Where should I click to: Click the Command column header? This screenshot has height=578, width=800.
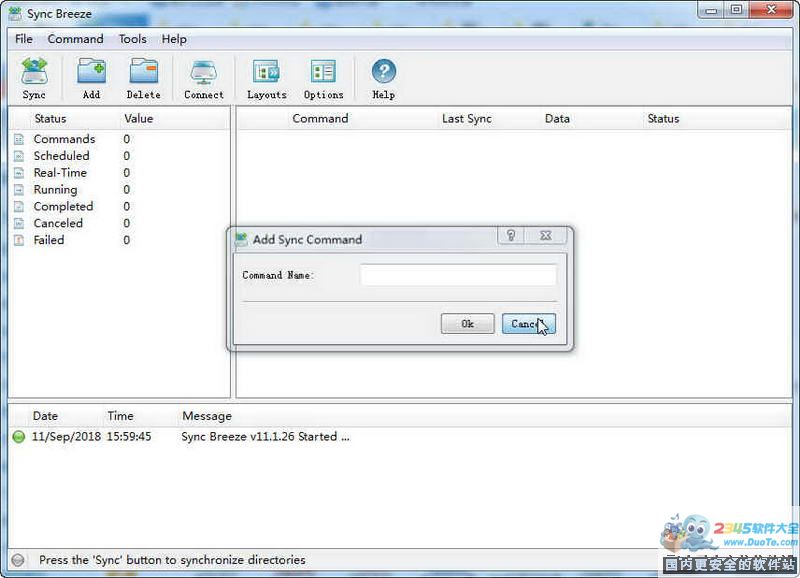(x=320, y=118)
